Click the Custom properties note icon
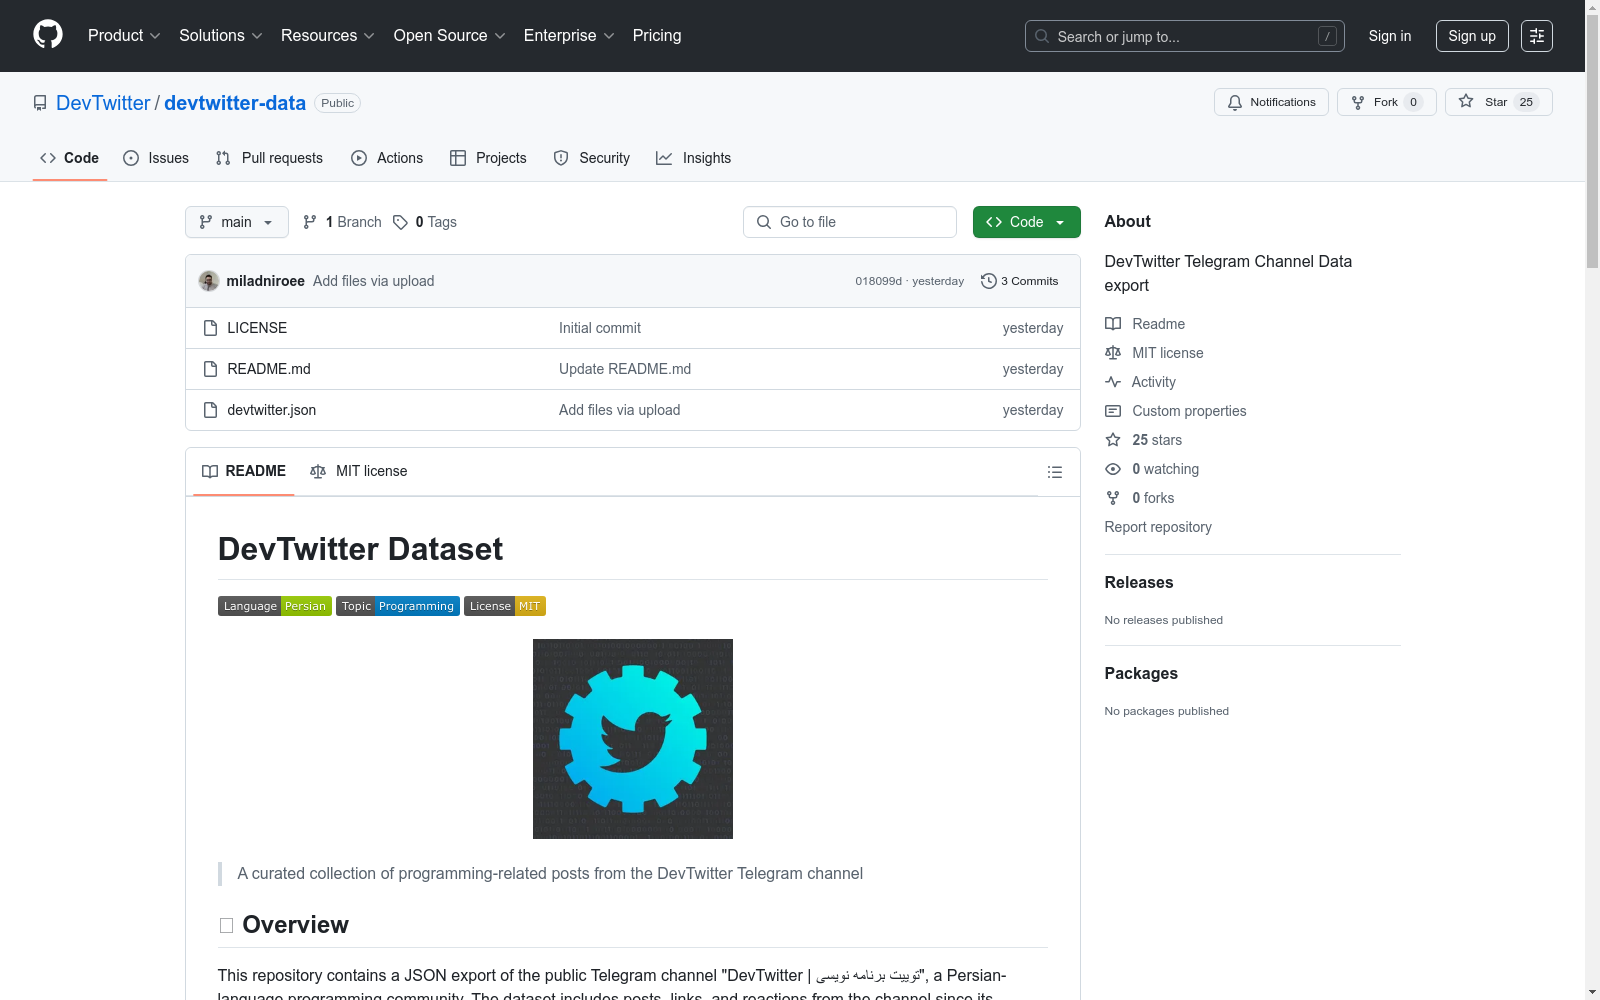1600x1000 pixels. [1113, 411]
